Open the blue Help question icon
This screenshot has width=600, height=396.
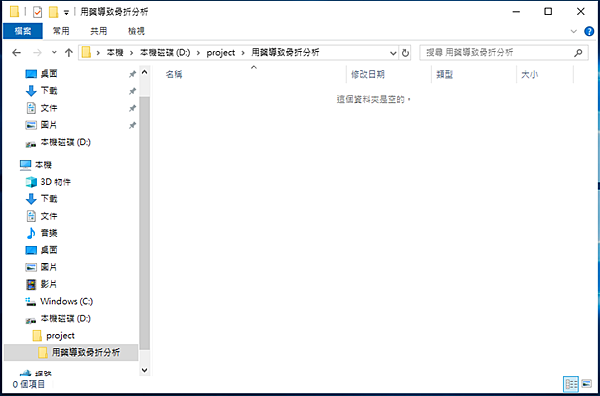pyautogui.click(x=589, y=31)
